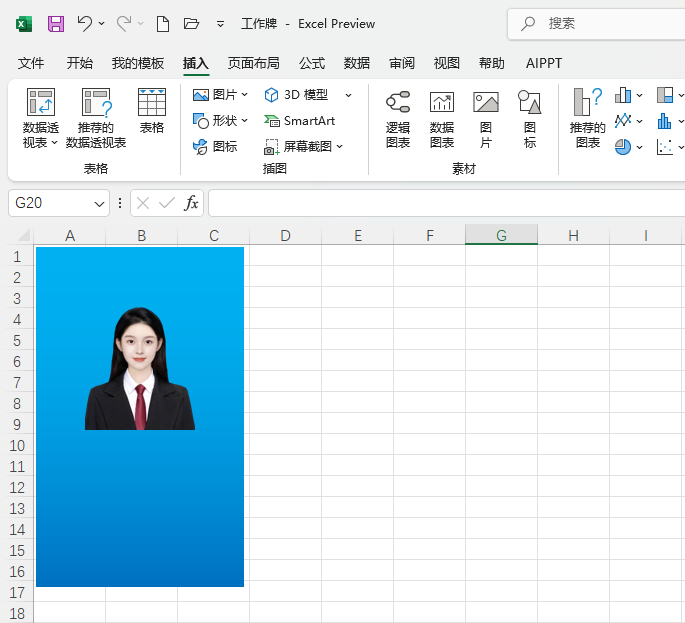Click the Open folder icon
685x623 pixels.
pyautogui.click(x=191, y=24)
